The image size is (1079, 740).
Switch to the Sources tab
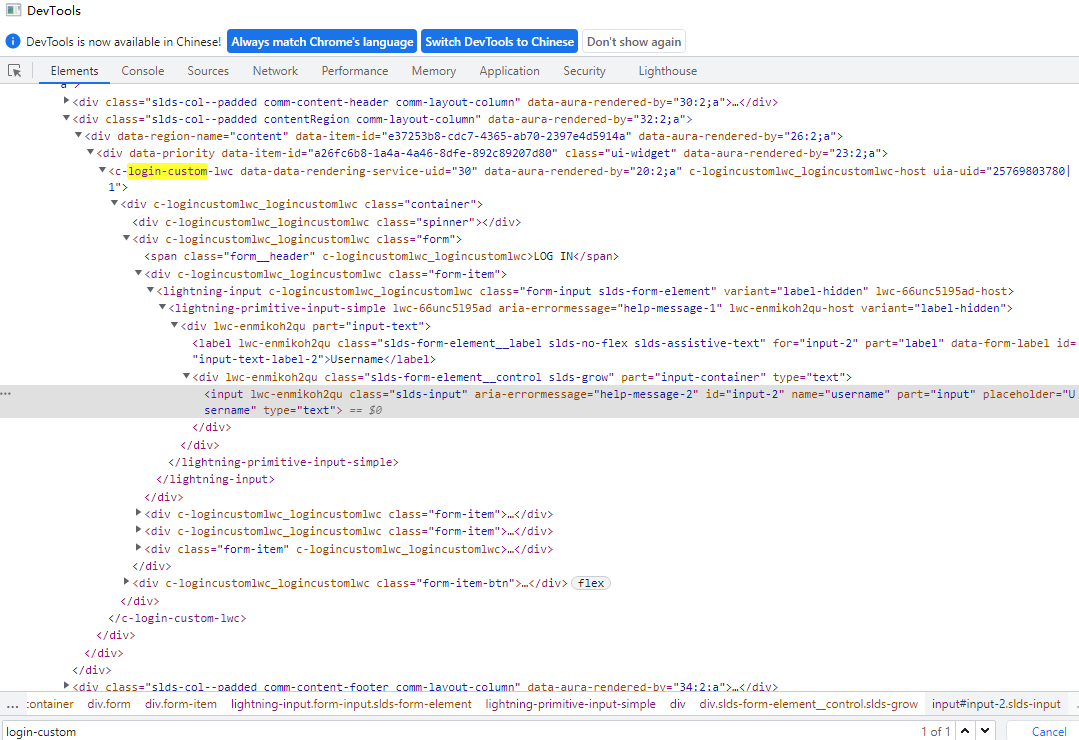click(x=208, y=71)
